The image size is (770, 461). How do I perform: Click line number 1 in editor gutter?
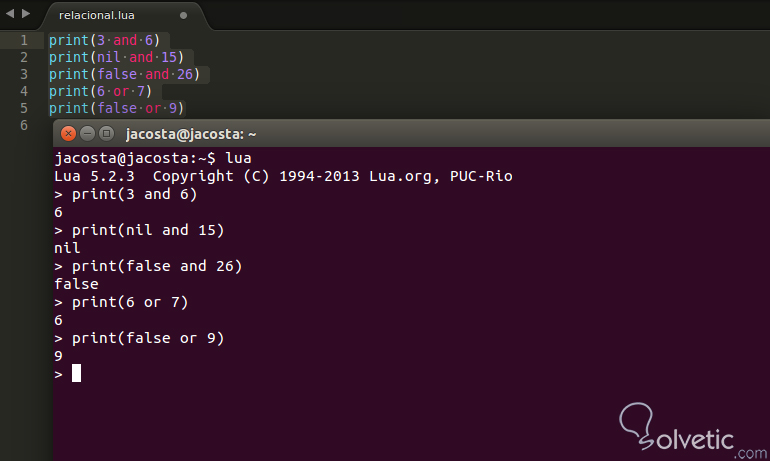tap(23, 41)
